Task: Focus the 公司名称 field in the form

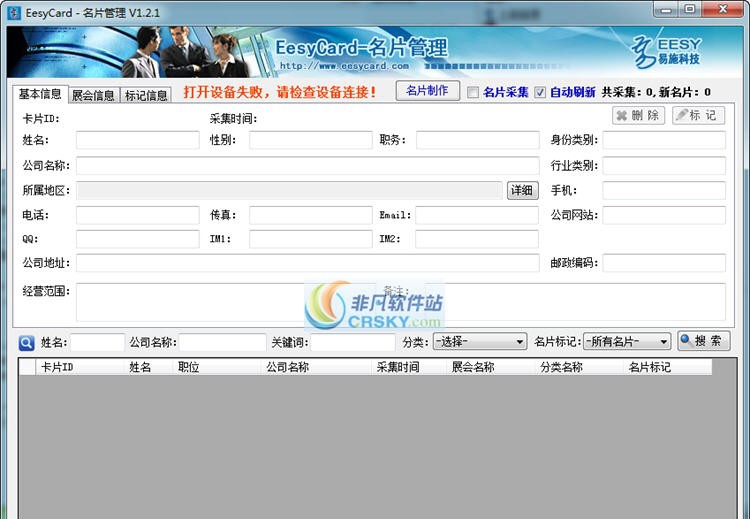Action: pyautogui.click(x=308, y=166)
